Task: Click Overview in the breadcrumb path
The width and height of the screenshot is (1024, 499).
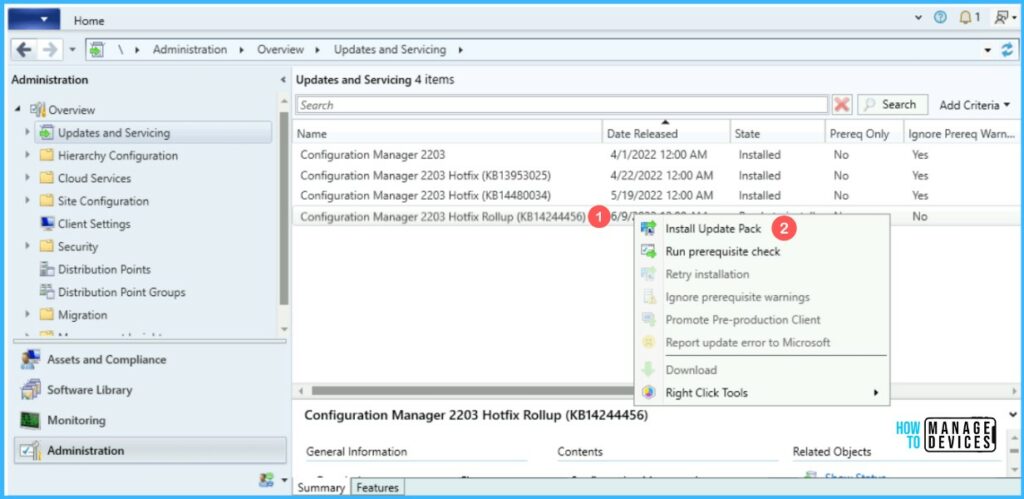Action: point(280,50)
